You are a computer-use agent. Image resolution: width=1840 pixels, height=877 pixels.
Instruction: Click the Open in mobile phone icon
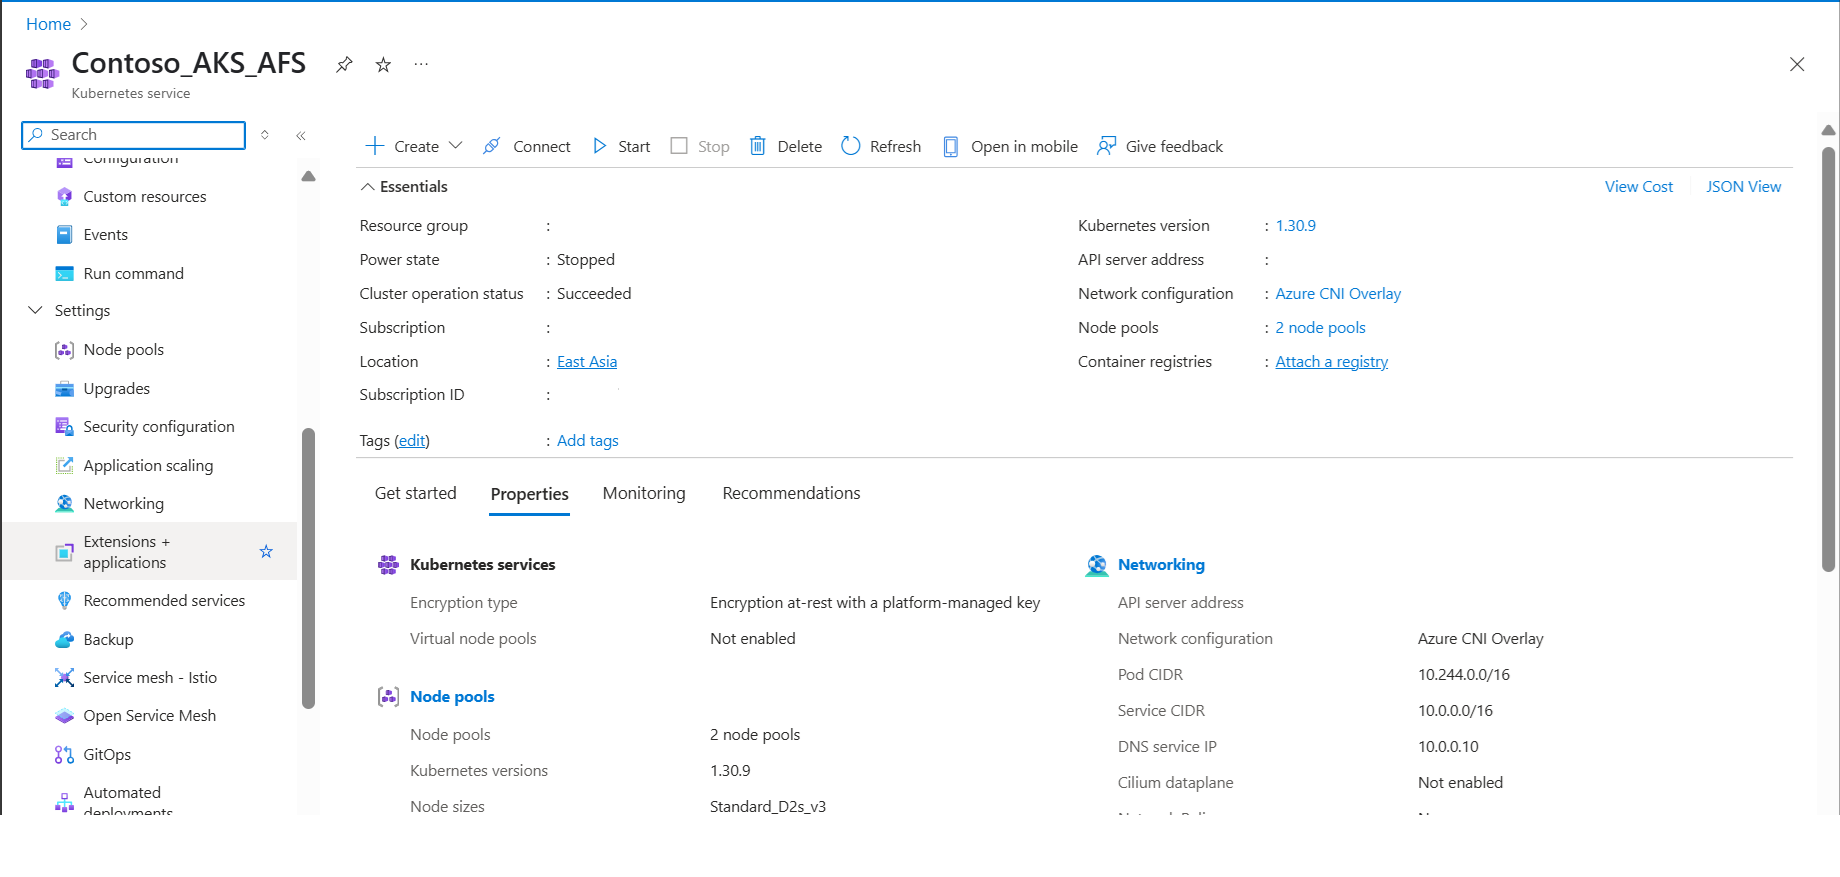pos(951,146)
